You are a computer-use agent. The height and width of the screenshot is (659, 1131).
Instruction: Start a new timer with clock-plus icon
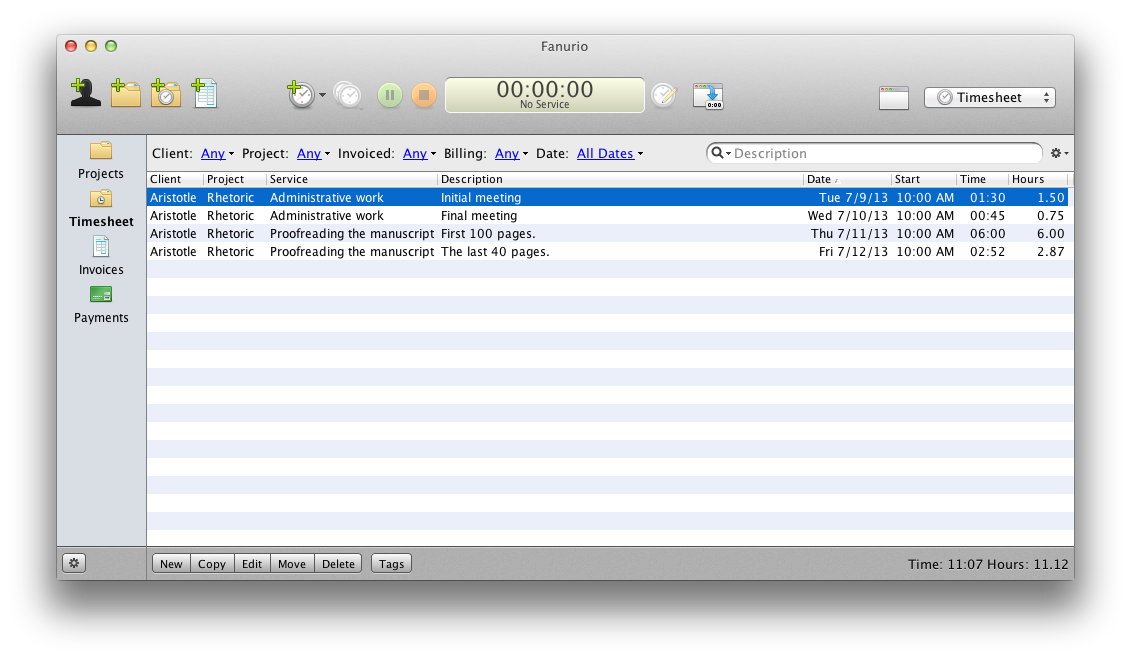301,94
